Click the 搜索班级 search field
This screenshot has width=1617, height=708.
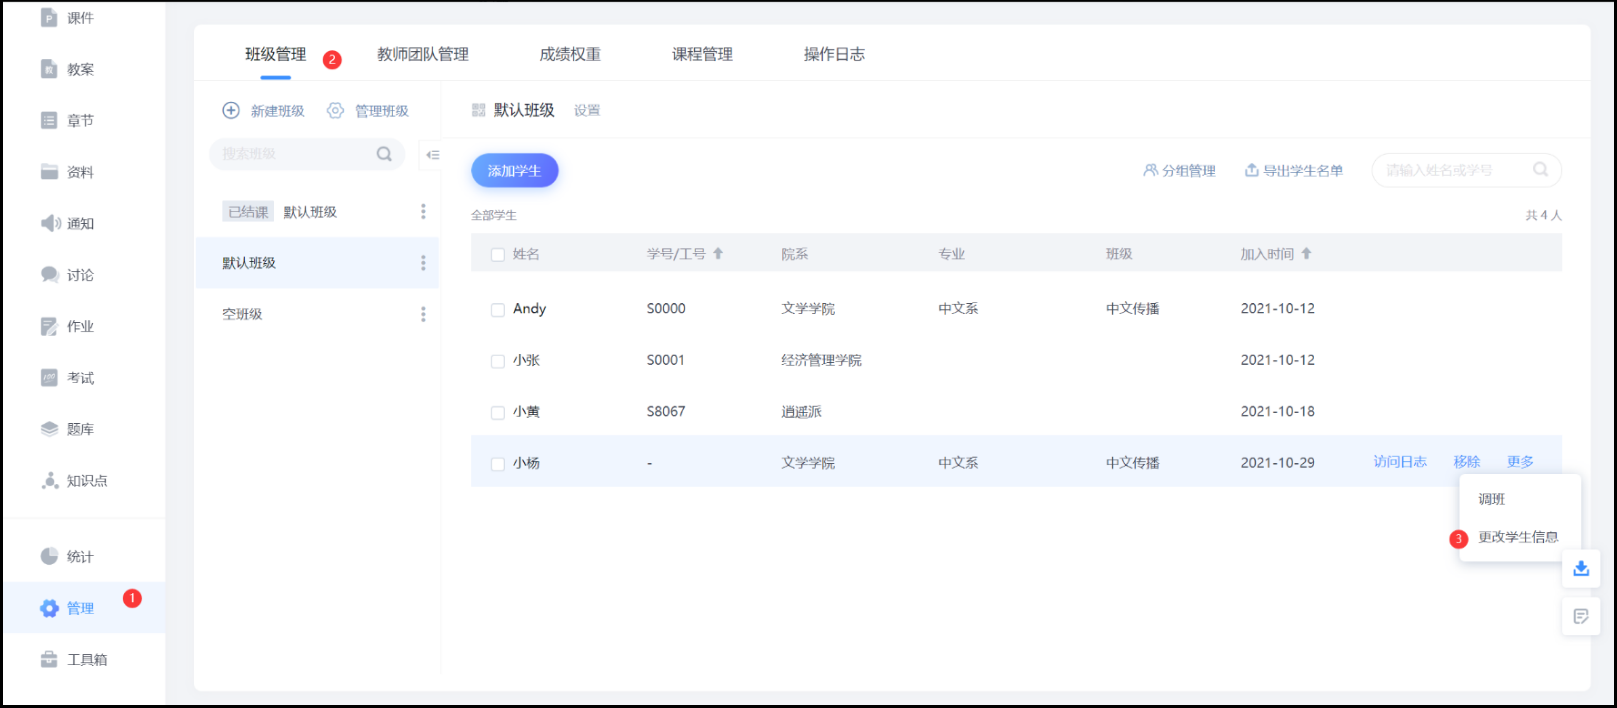click(x=295, y=154)
